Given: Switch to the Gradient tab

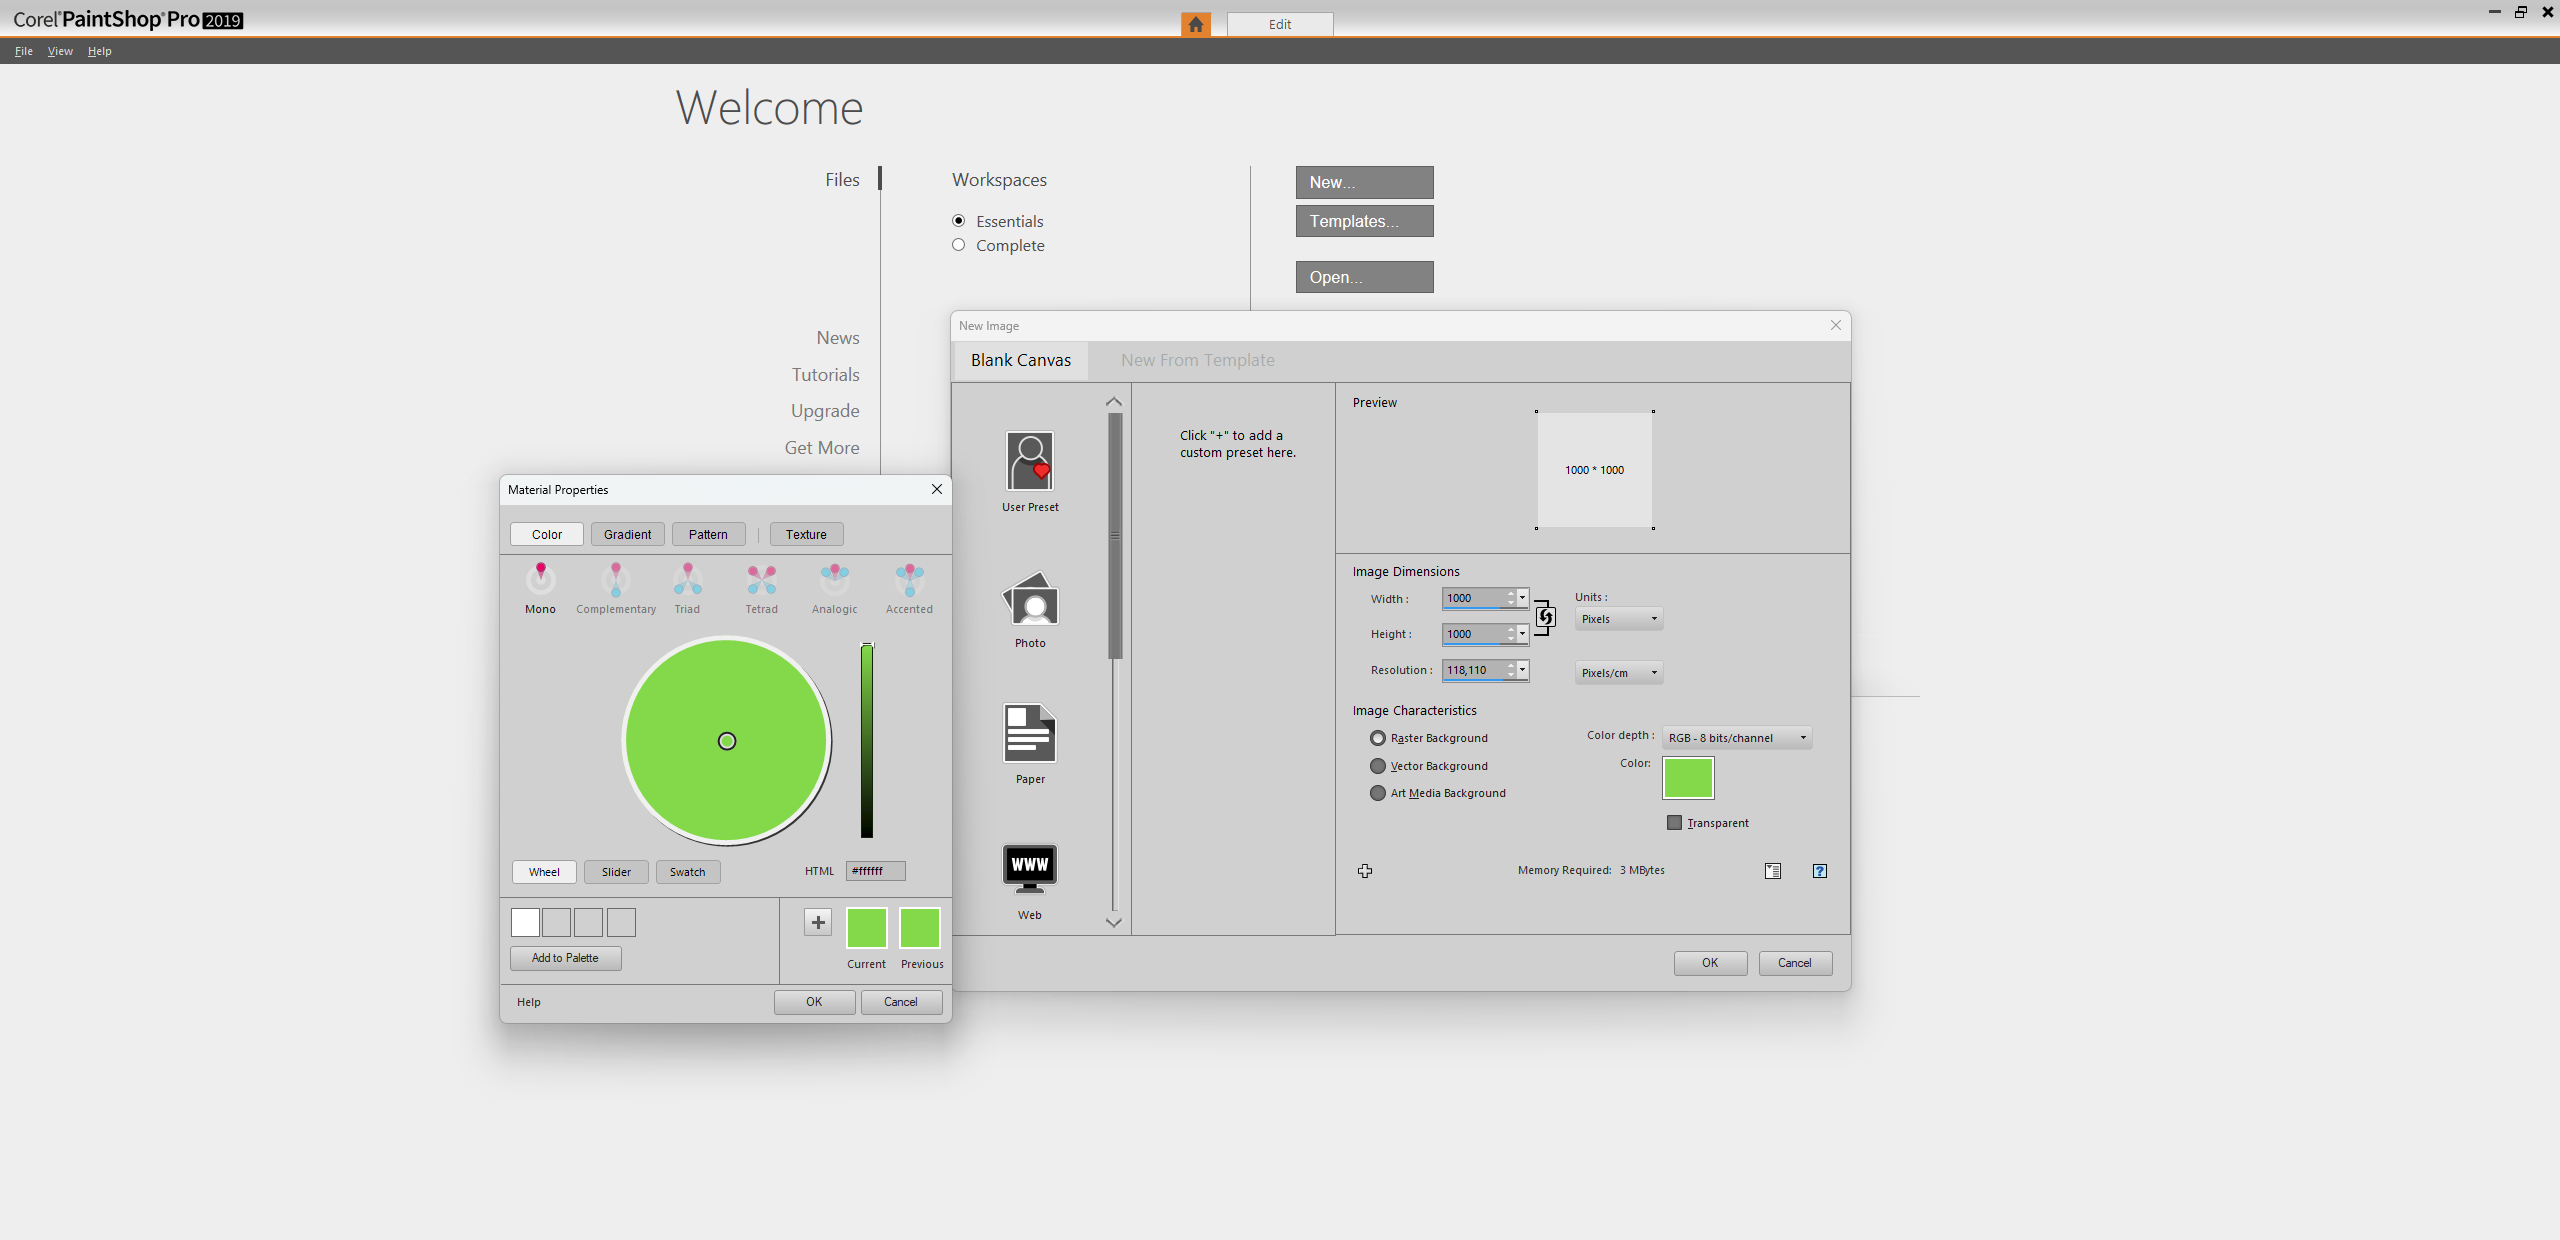Looking at the screenshot, I should tap(627, 534).
